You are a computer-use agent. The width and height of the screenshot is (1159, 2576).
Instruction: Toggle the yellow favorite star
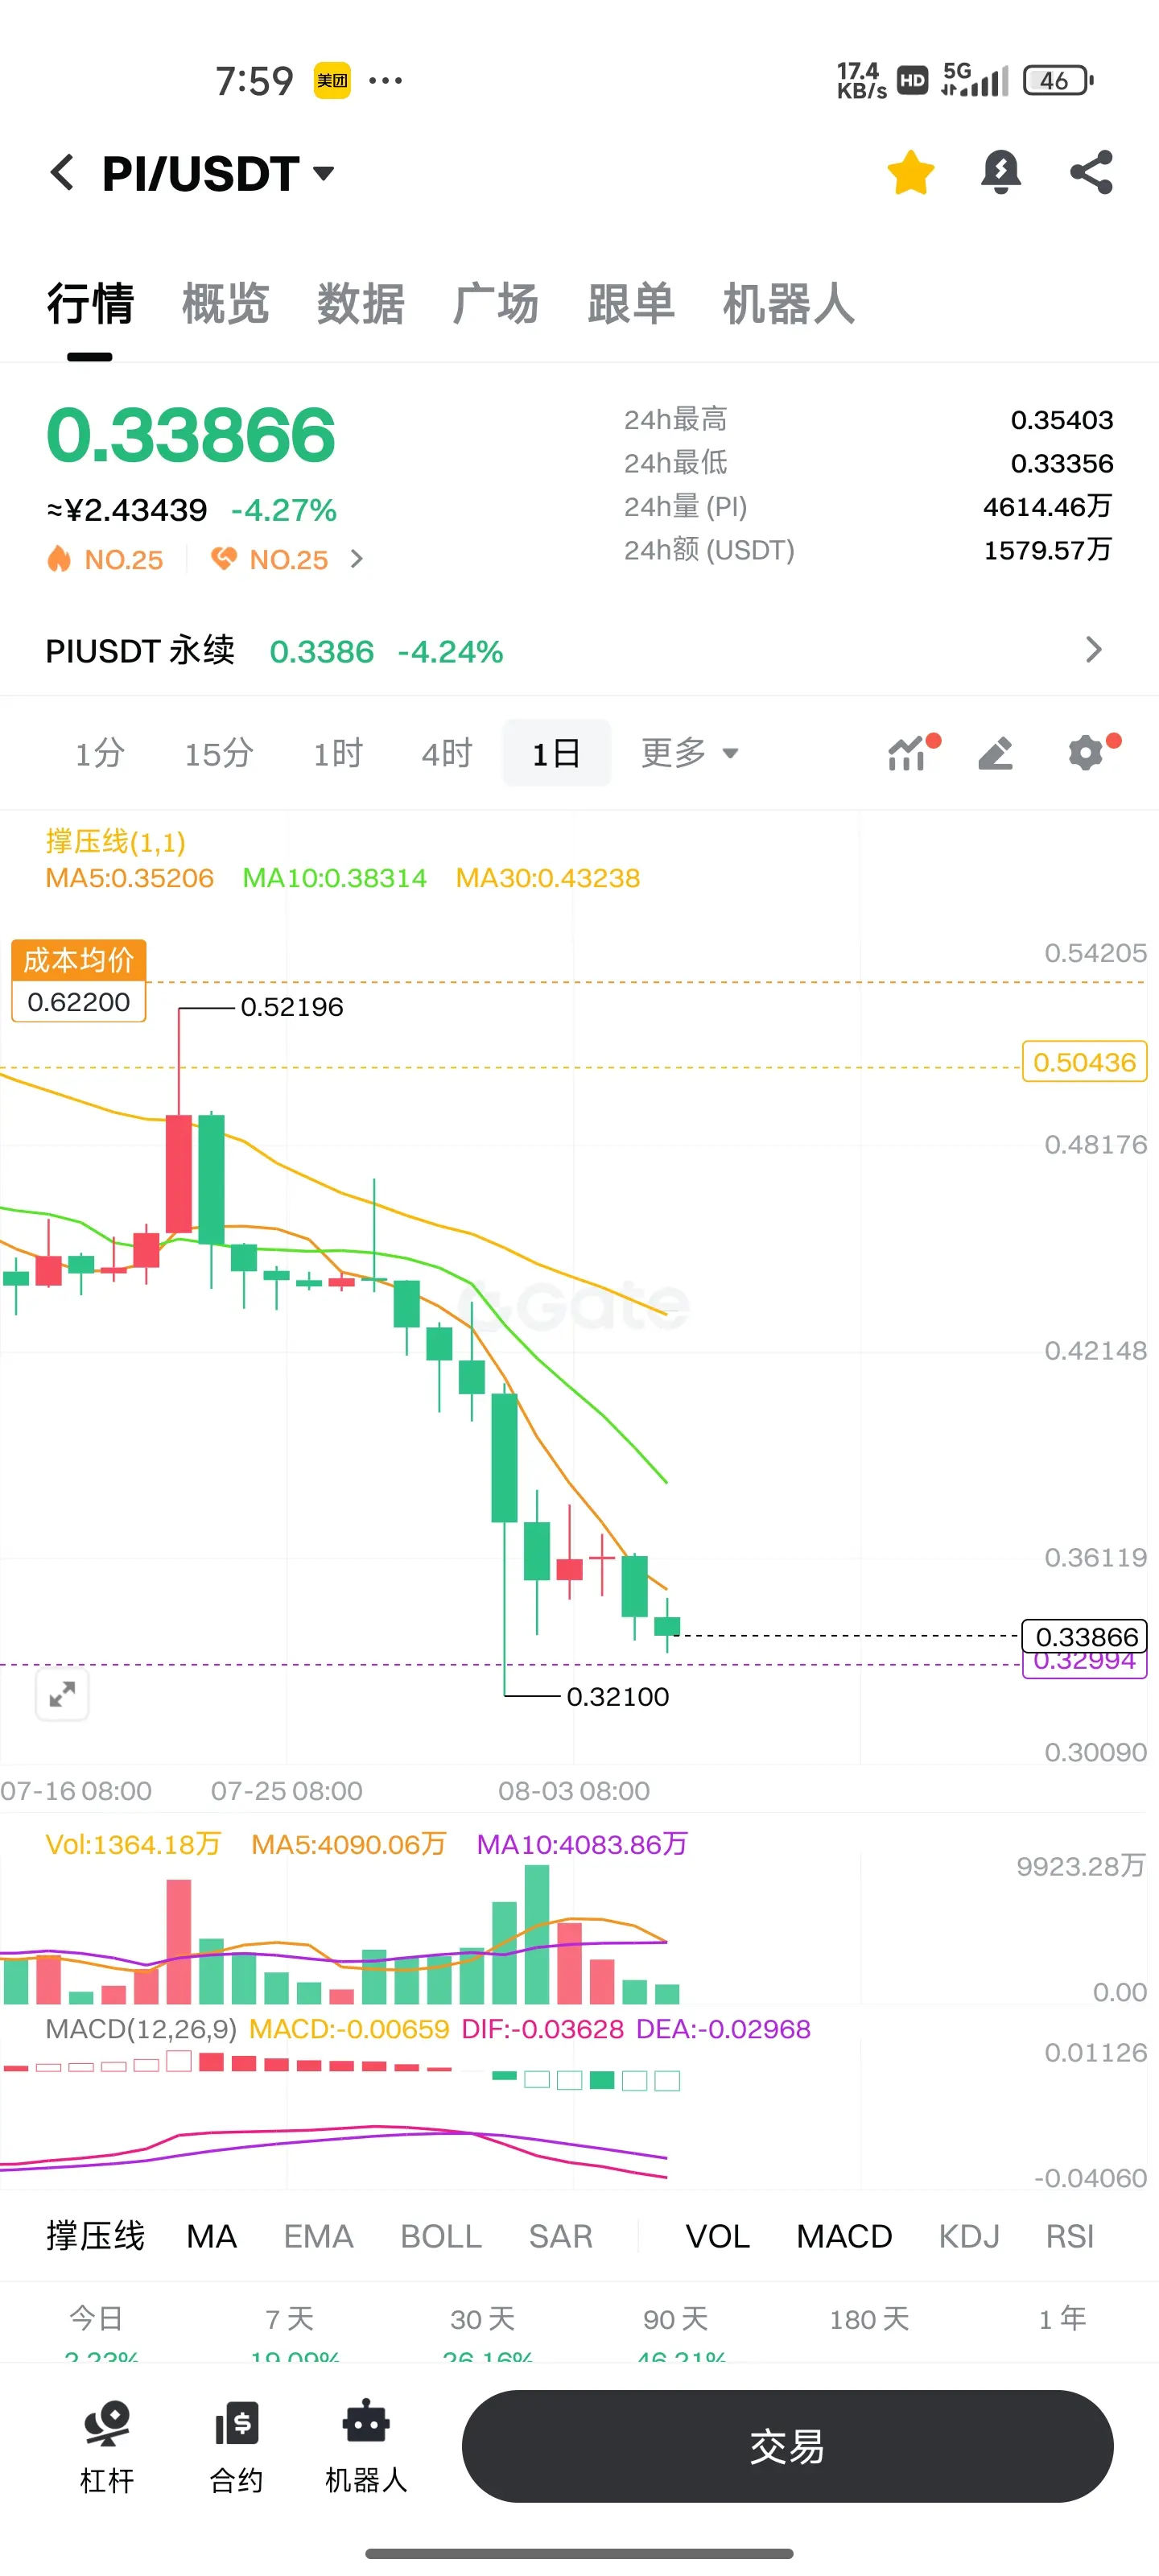click(910, 173)
